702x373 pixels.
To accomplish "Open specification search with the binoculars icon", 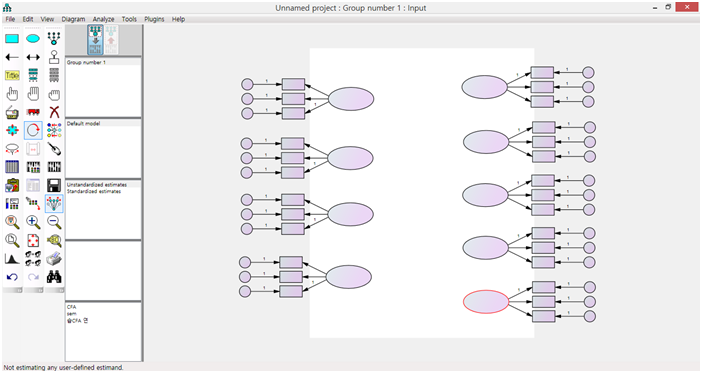I will [54, 277].
